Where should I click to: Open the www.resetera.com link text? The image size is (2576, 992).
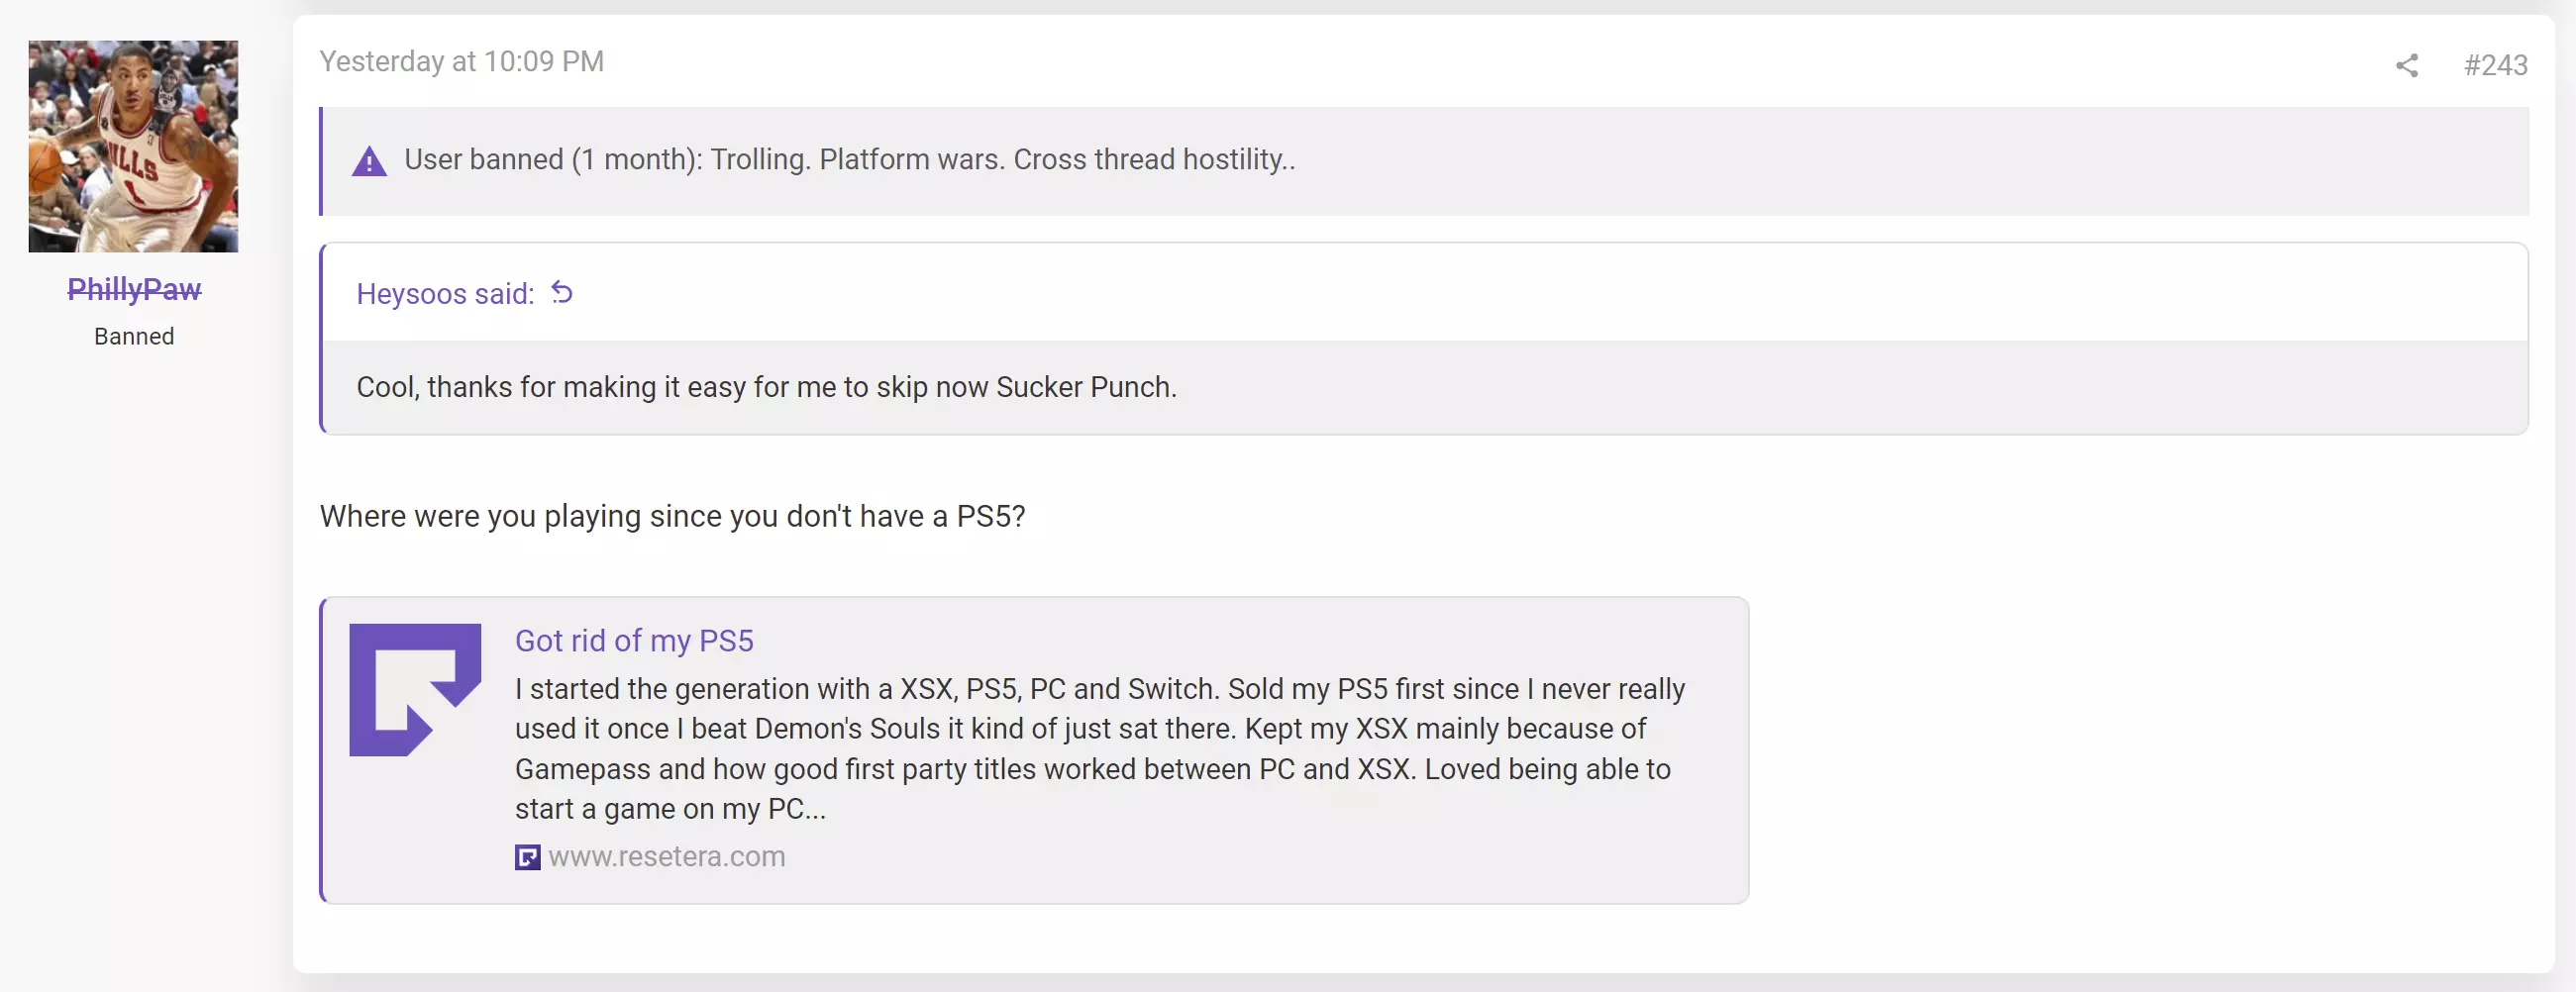[x=667, y=857]
